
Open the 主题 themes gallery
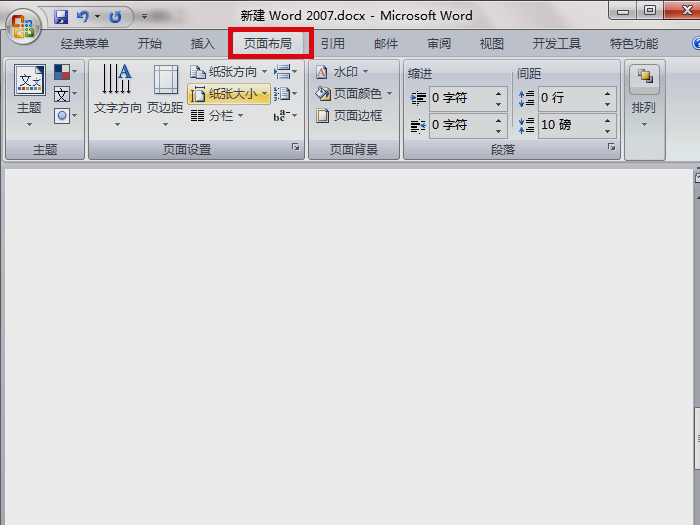[x=29, y=96]
